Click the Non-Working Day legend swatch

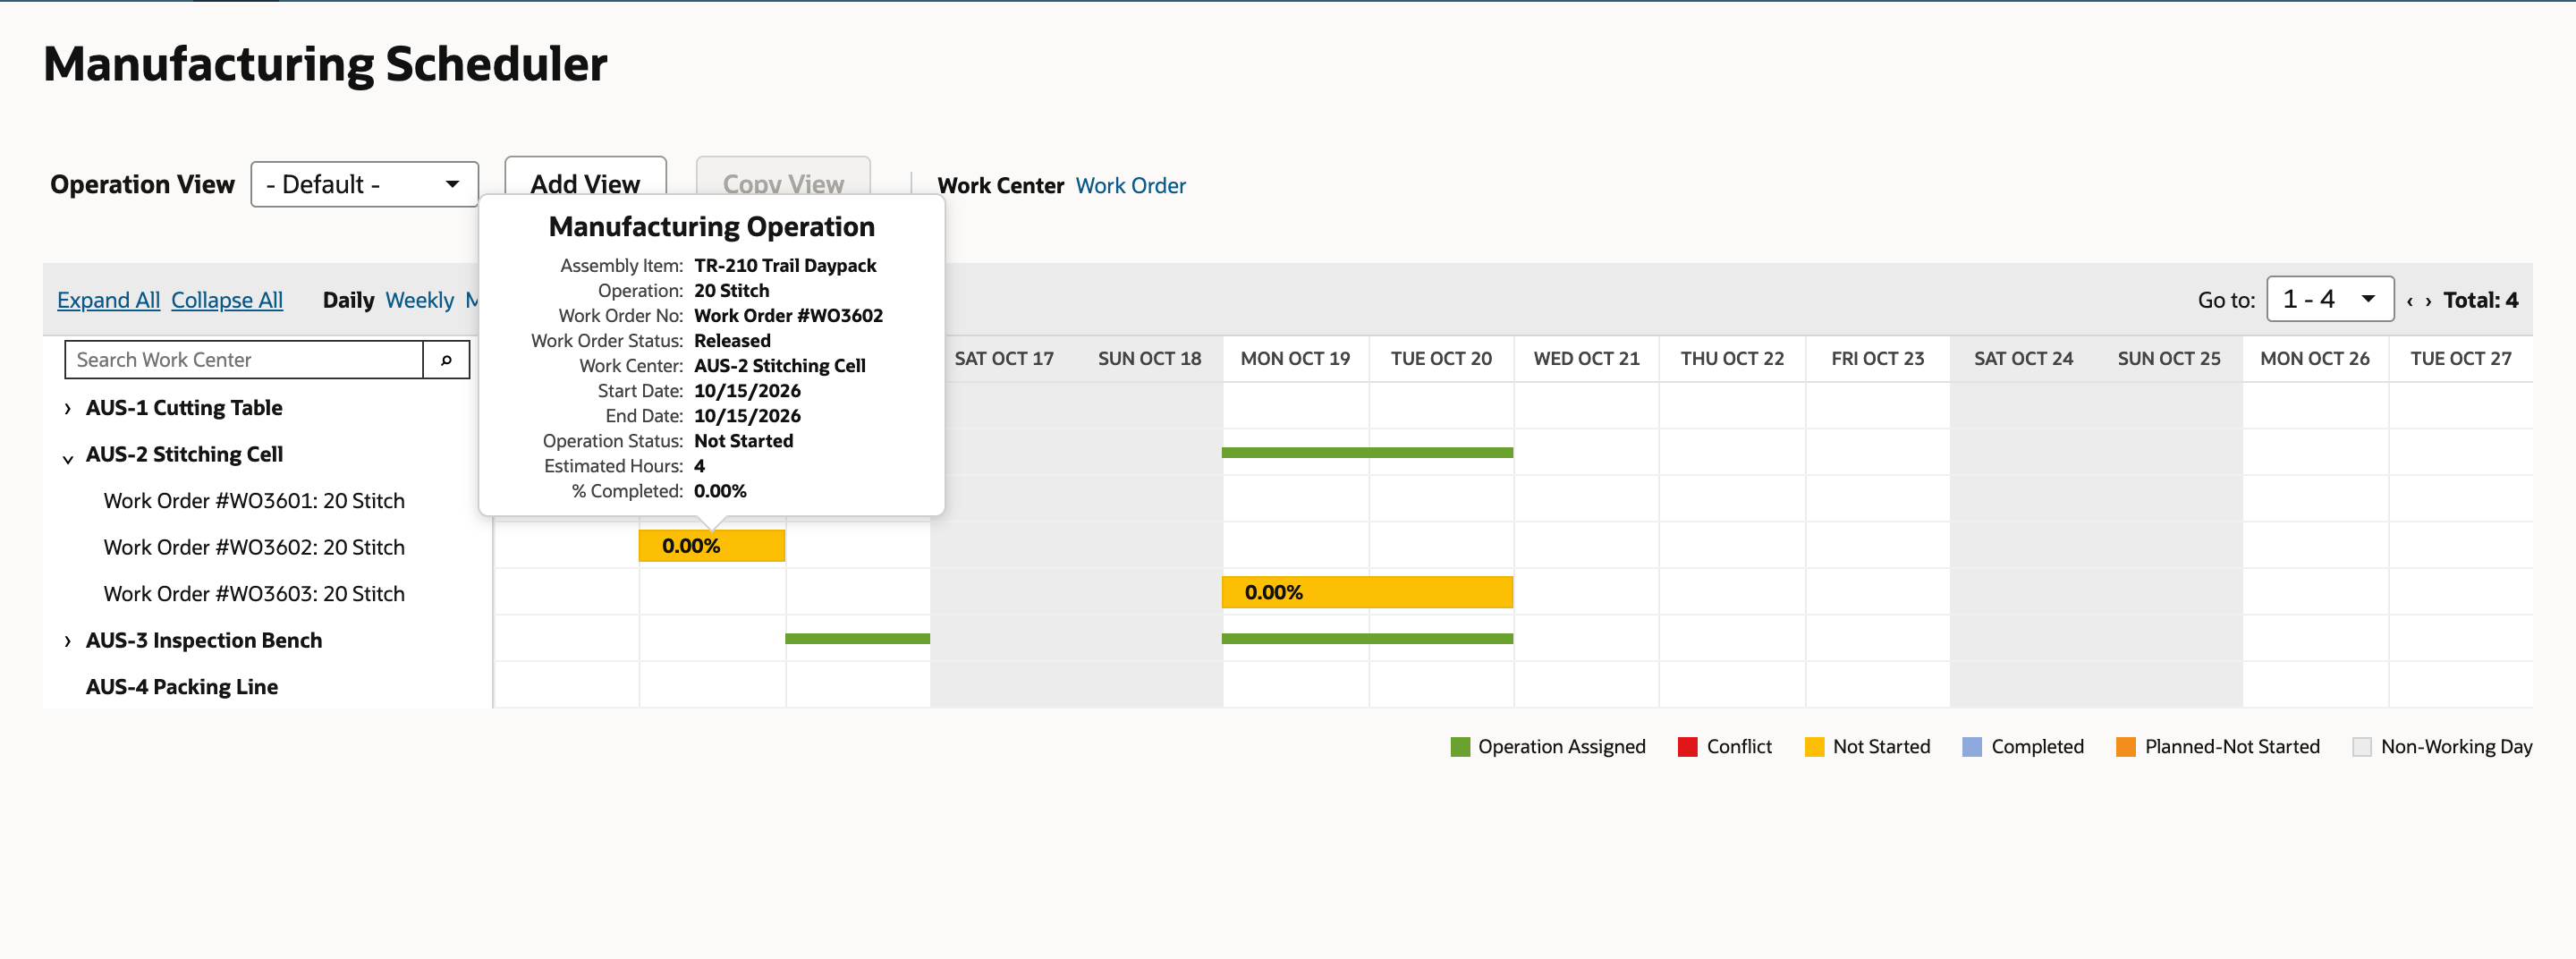click(2362, 747)
